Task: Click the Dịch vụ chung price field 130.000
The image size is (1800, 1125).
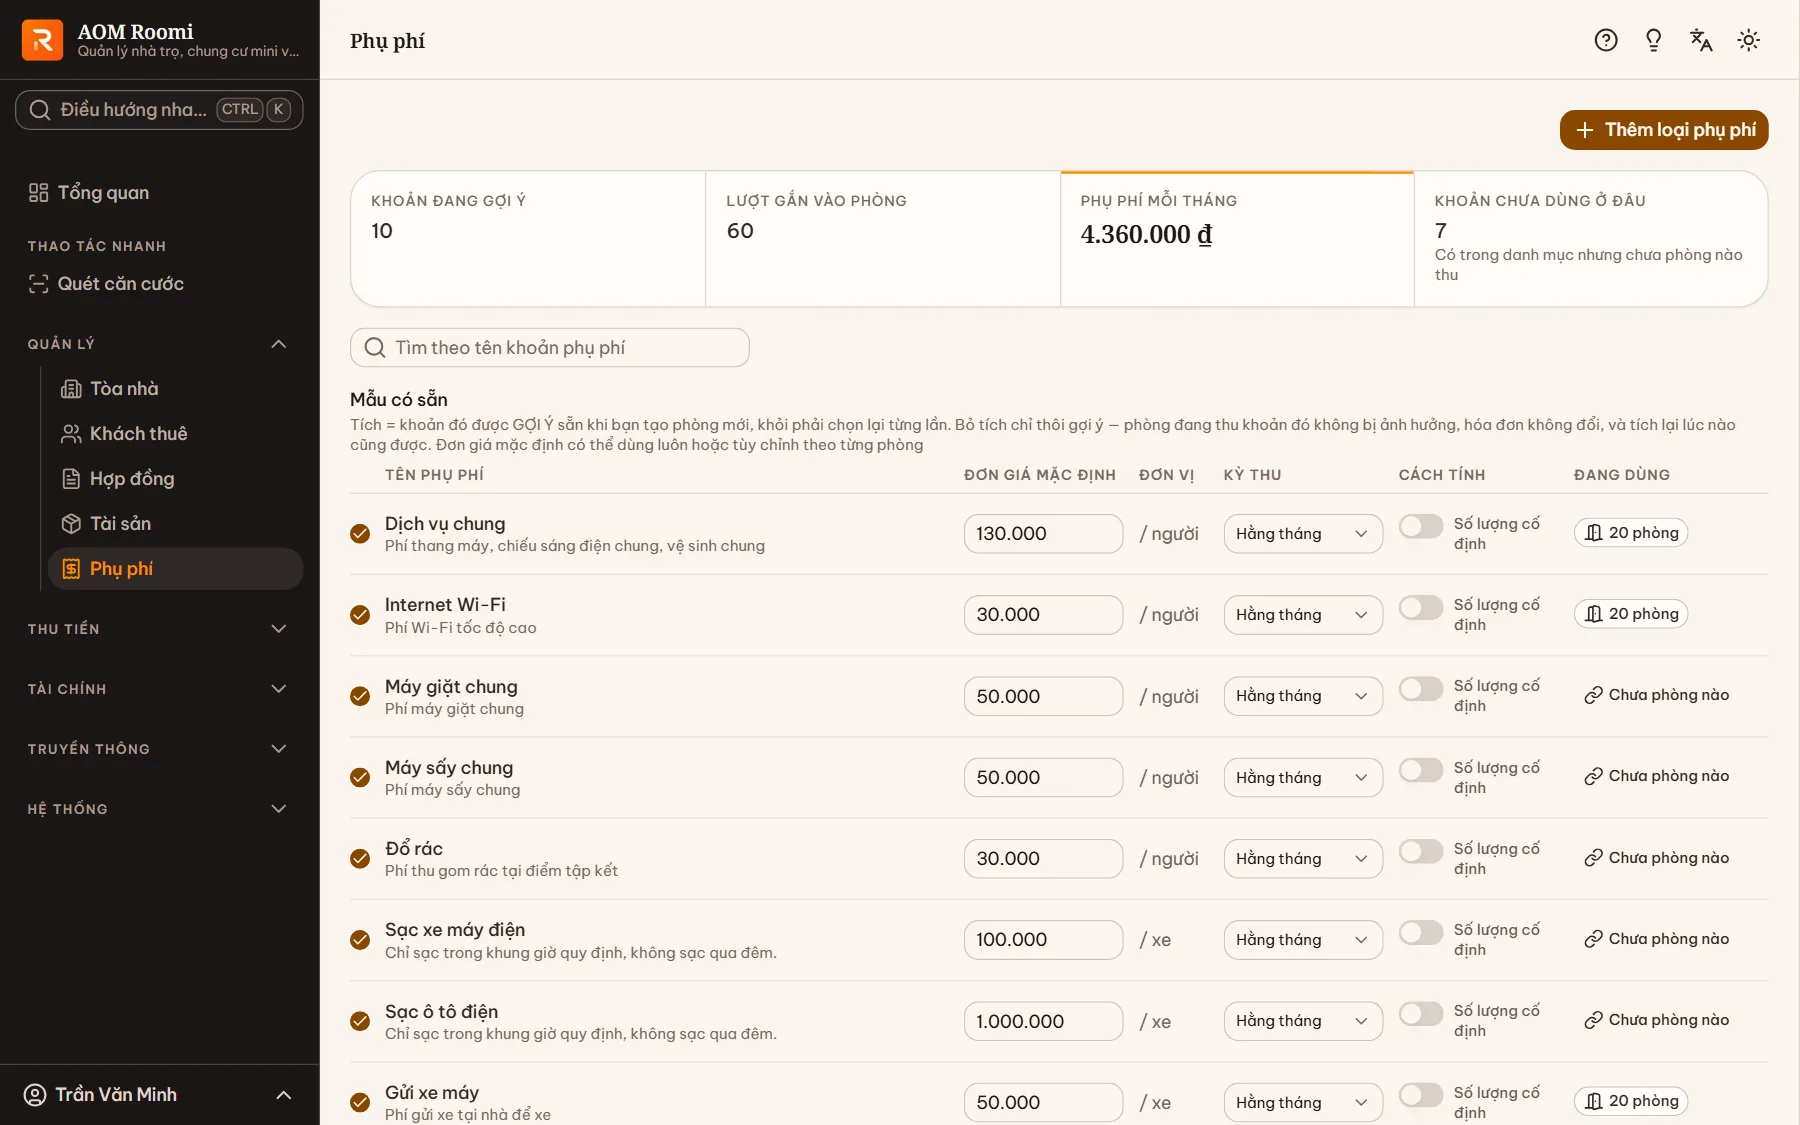Action: (x=1043, y=534)
